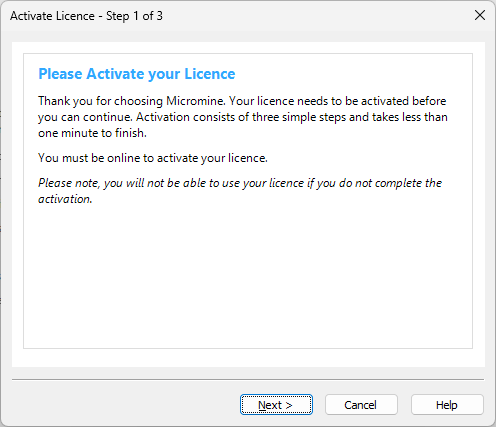This screenshot has width=496, height=427.
Task: Click the "Activate Licence" window title text
Action: (52, 16)
